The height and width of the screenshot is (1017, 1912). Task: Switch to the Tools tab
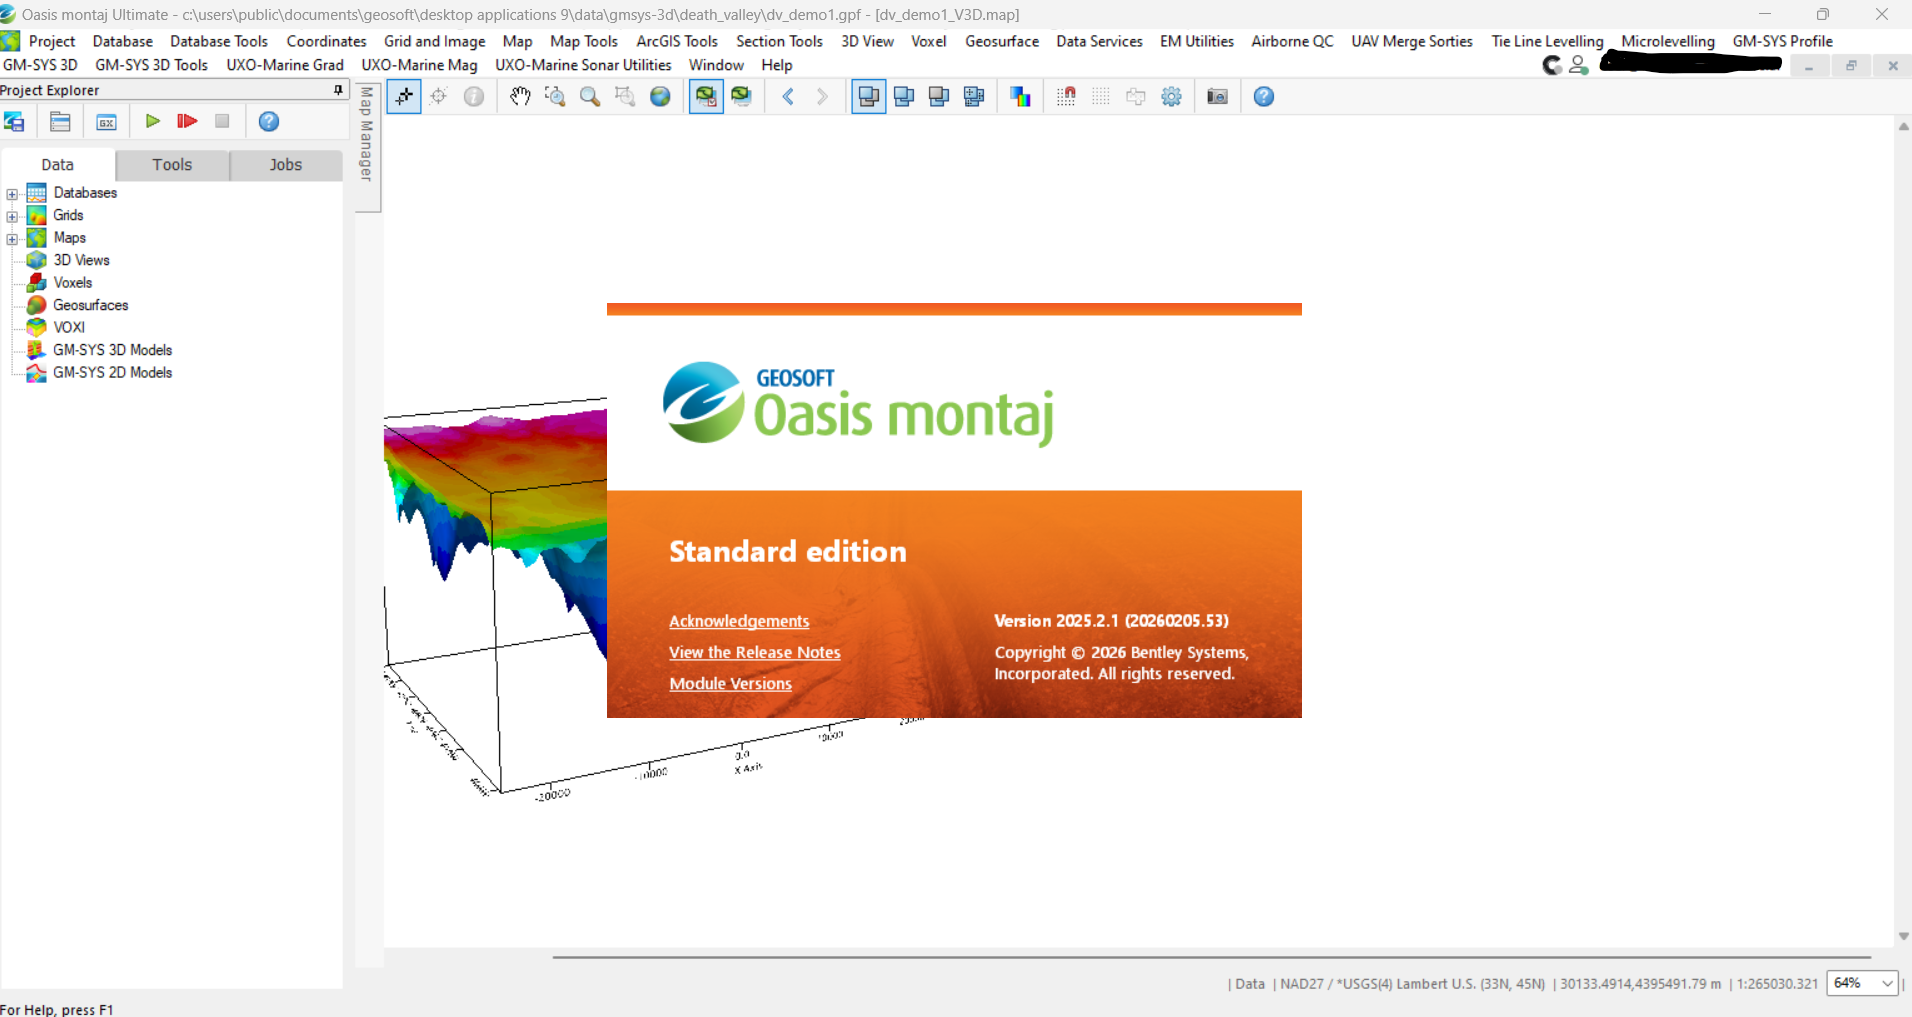(x=172, y=165)
